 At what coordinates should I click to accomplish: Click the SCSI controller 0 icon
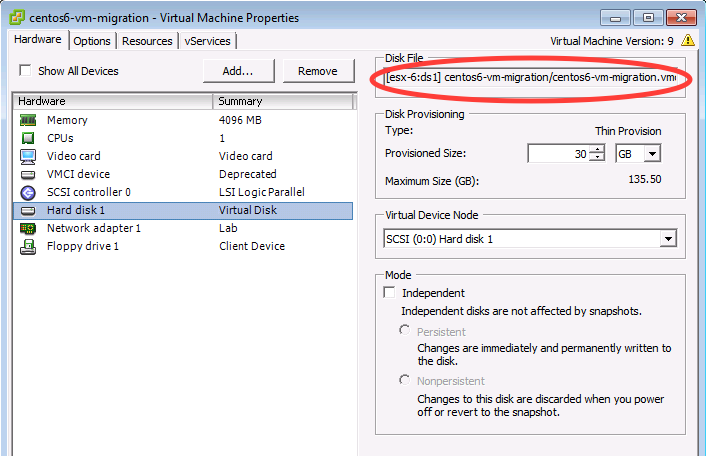[28, 192]
